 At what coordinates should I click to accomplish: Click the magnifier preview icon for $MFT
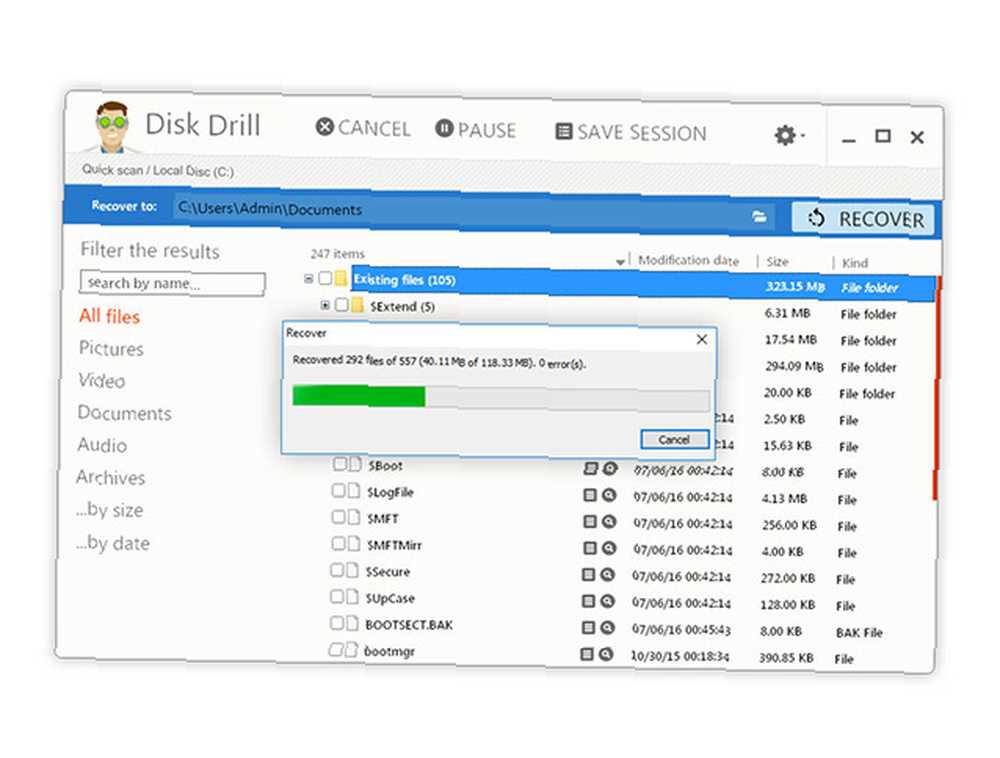(x=609, y=521)
